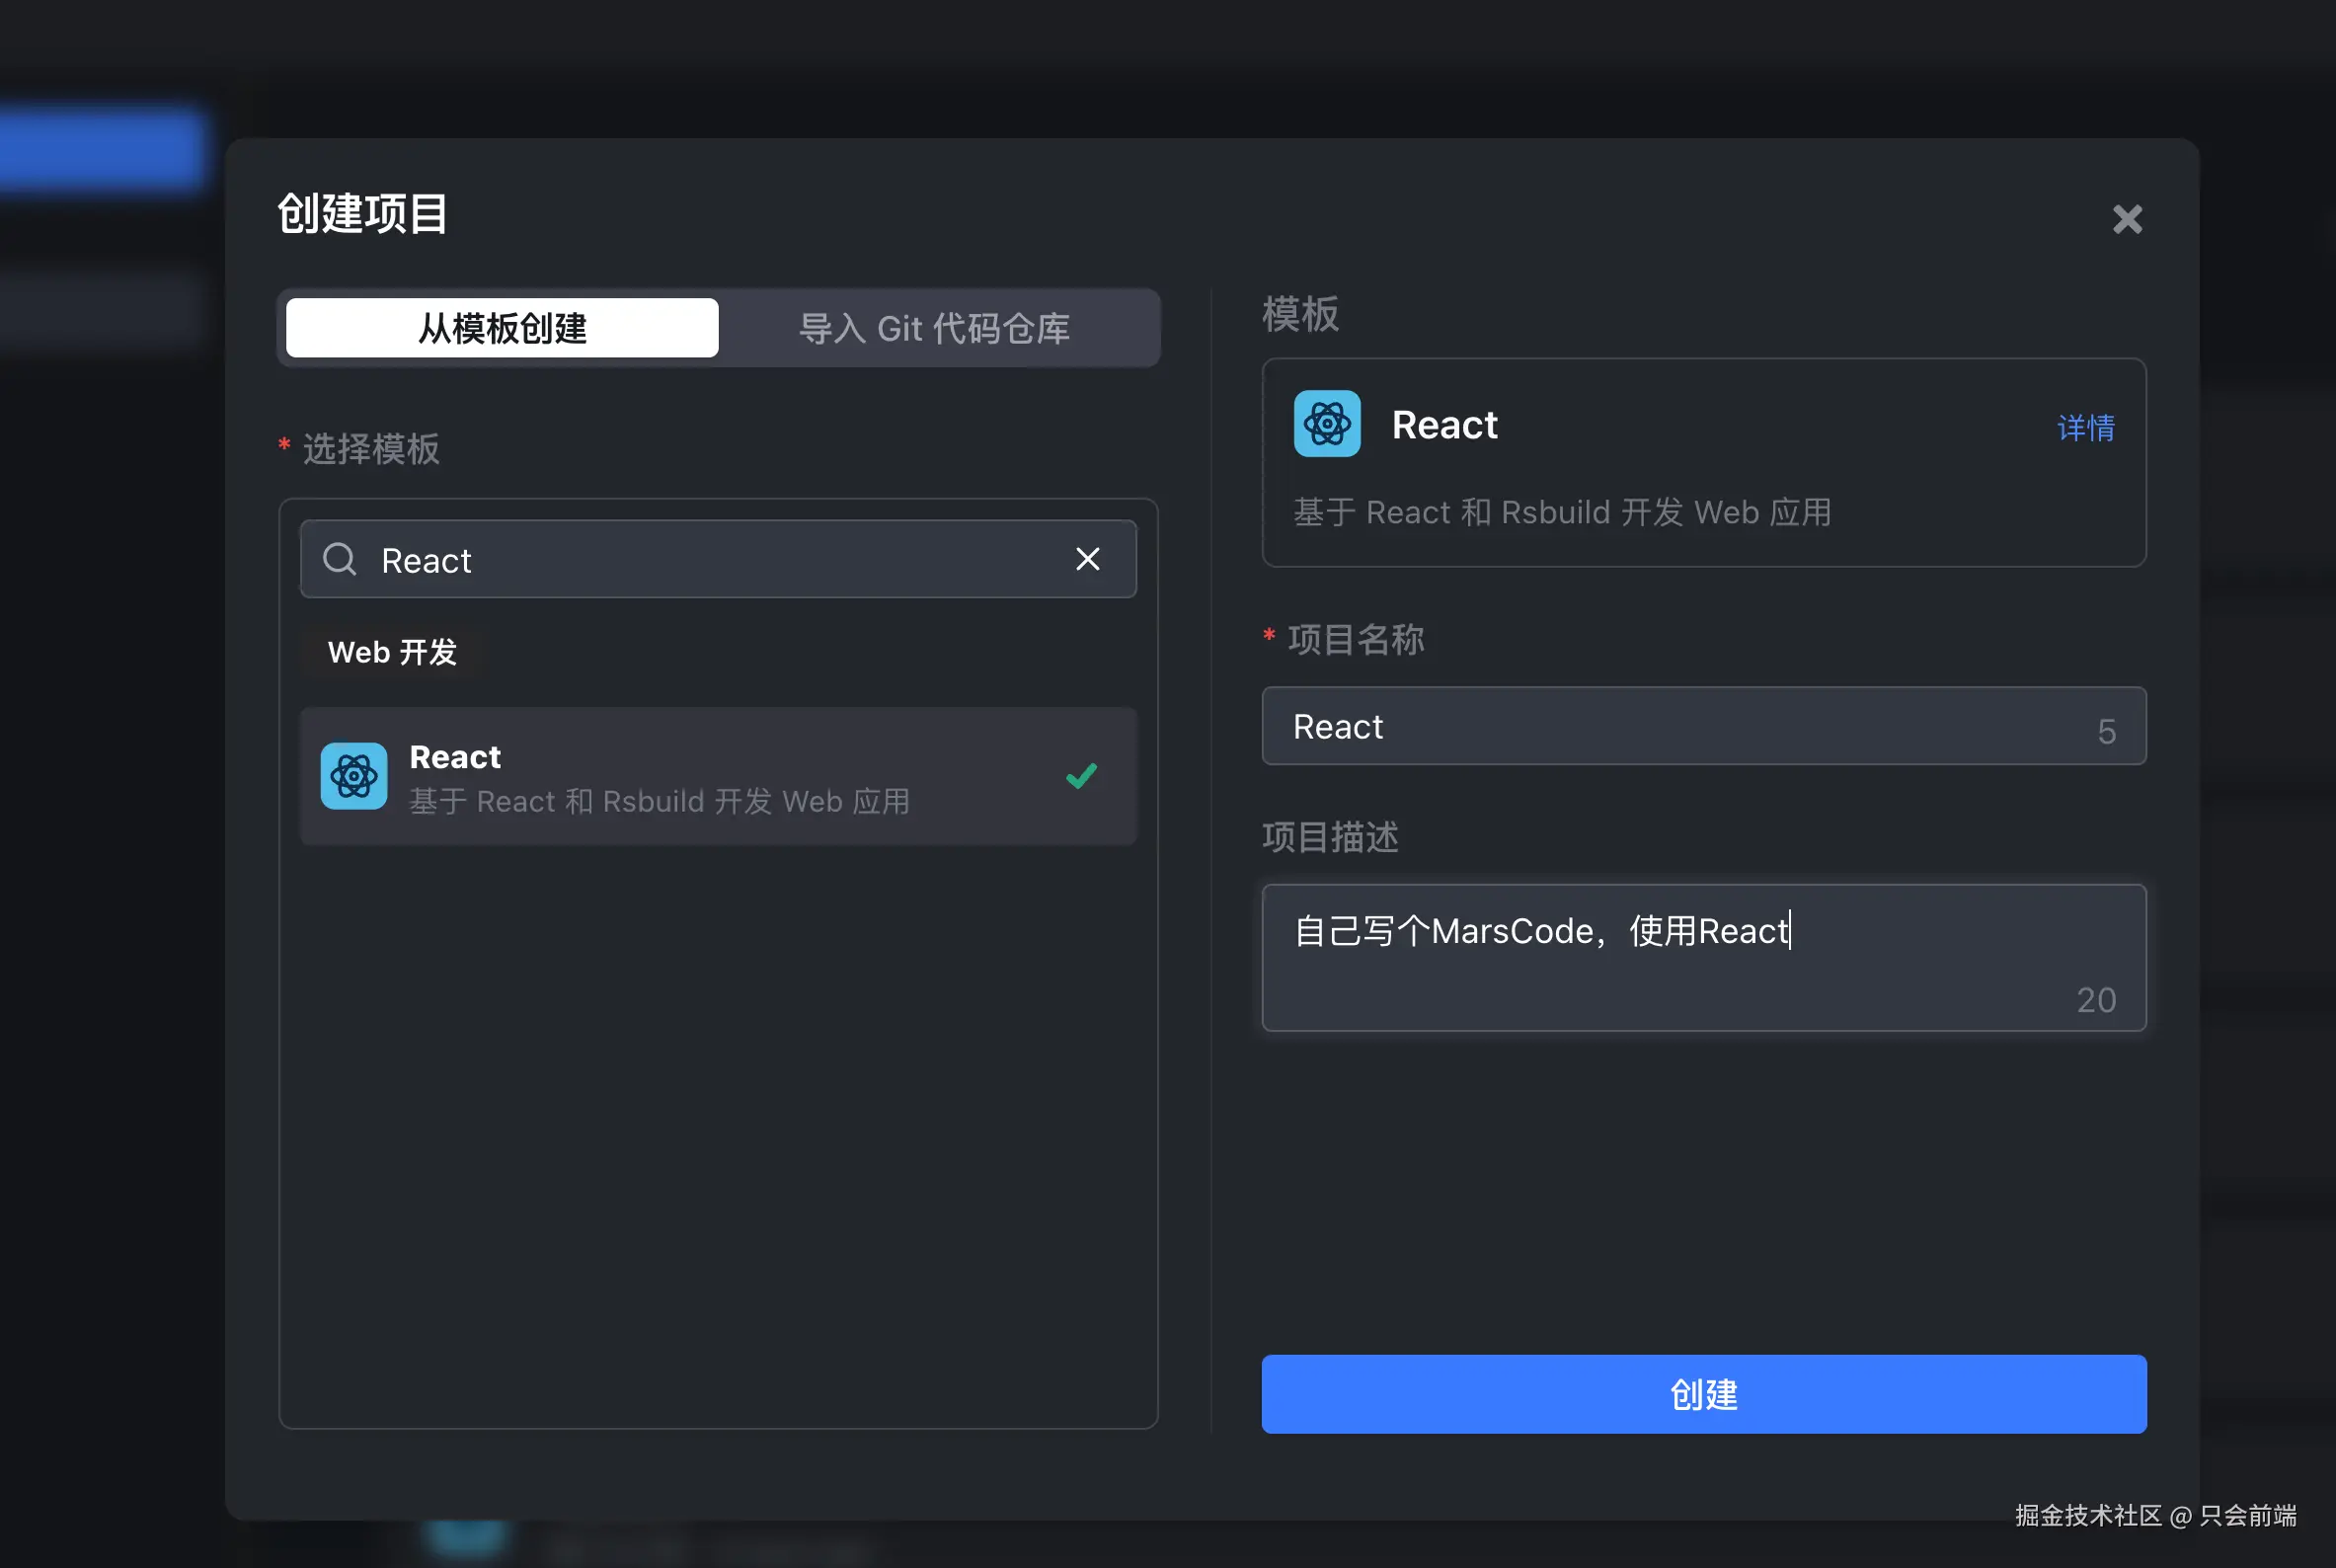Click the 项目名称 character counter 5
The image size is (2336, 1568).
pos(2106,732)
